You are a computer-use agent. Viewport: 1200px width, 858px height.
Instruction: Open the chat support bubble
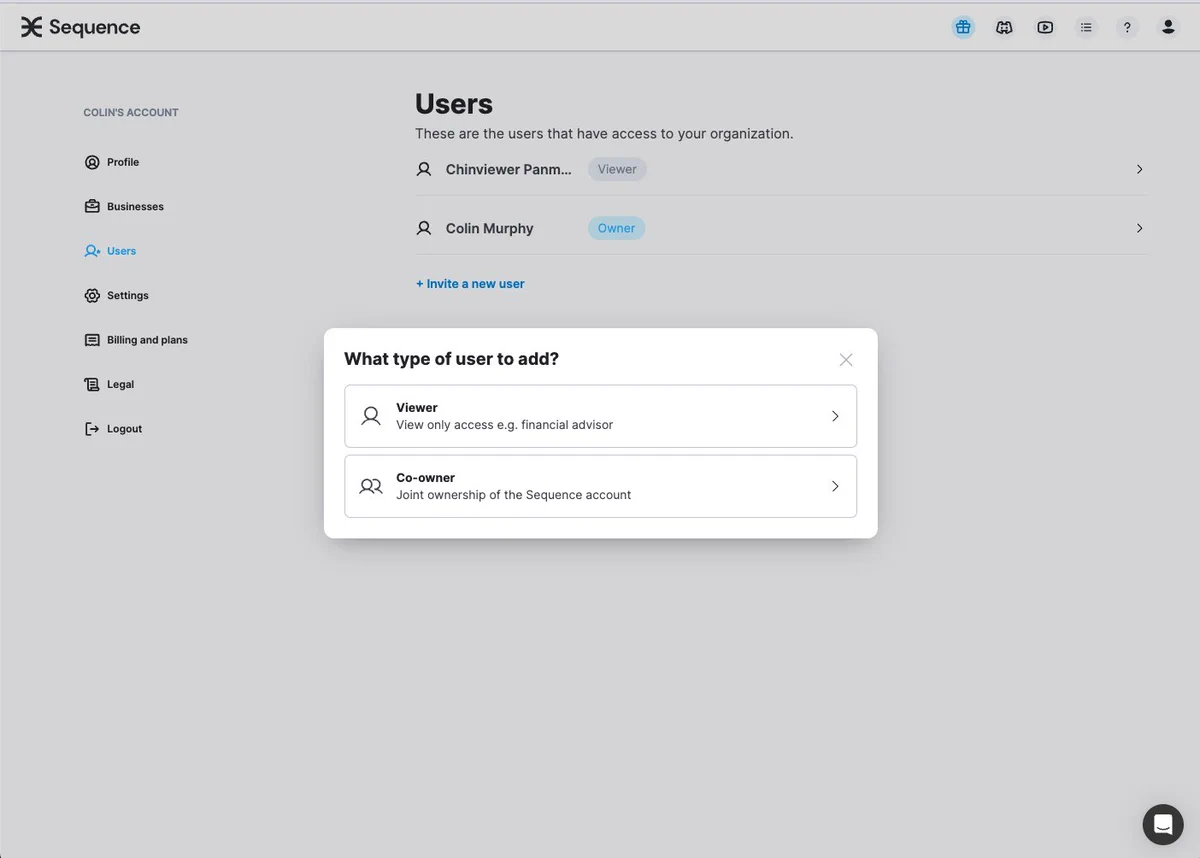(1163, 824)
